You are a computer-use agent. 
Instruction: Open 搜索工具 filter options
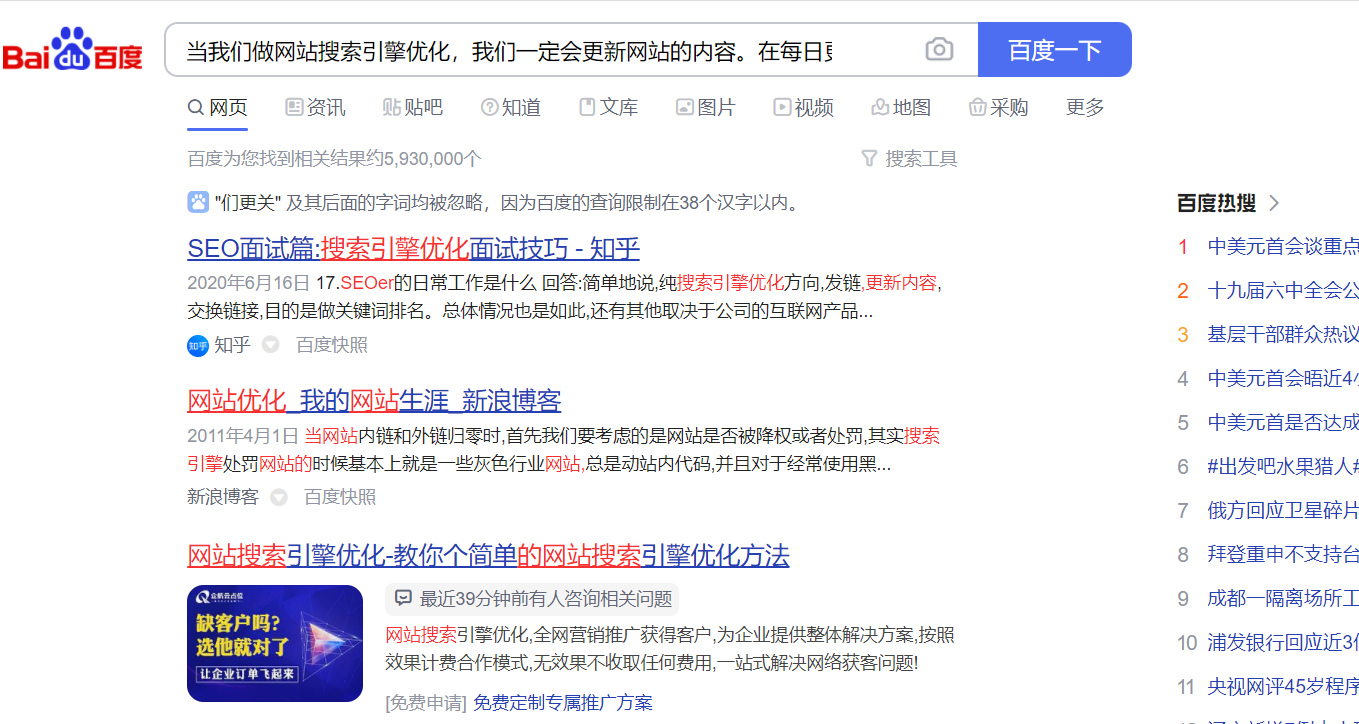909,158
